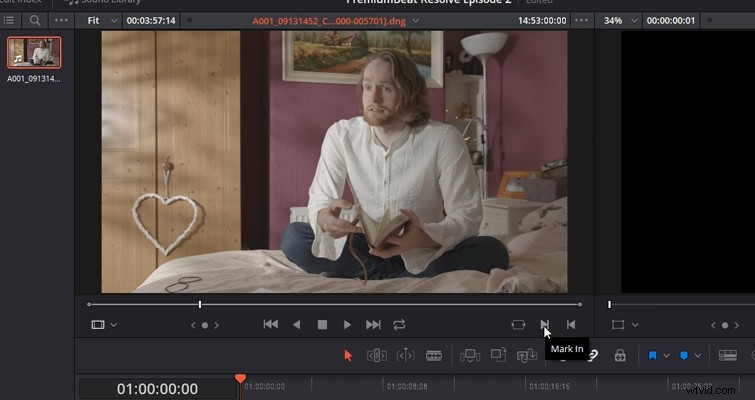Stop playback in source viewer

(322, 325)
